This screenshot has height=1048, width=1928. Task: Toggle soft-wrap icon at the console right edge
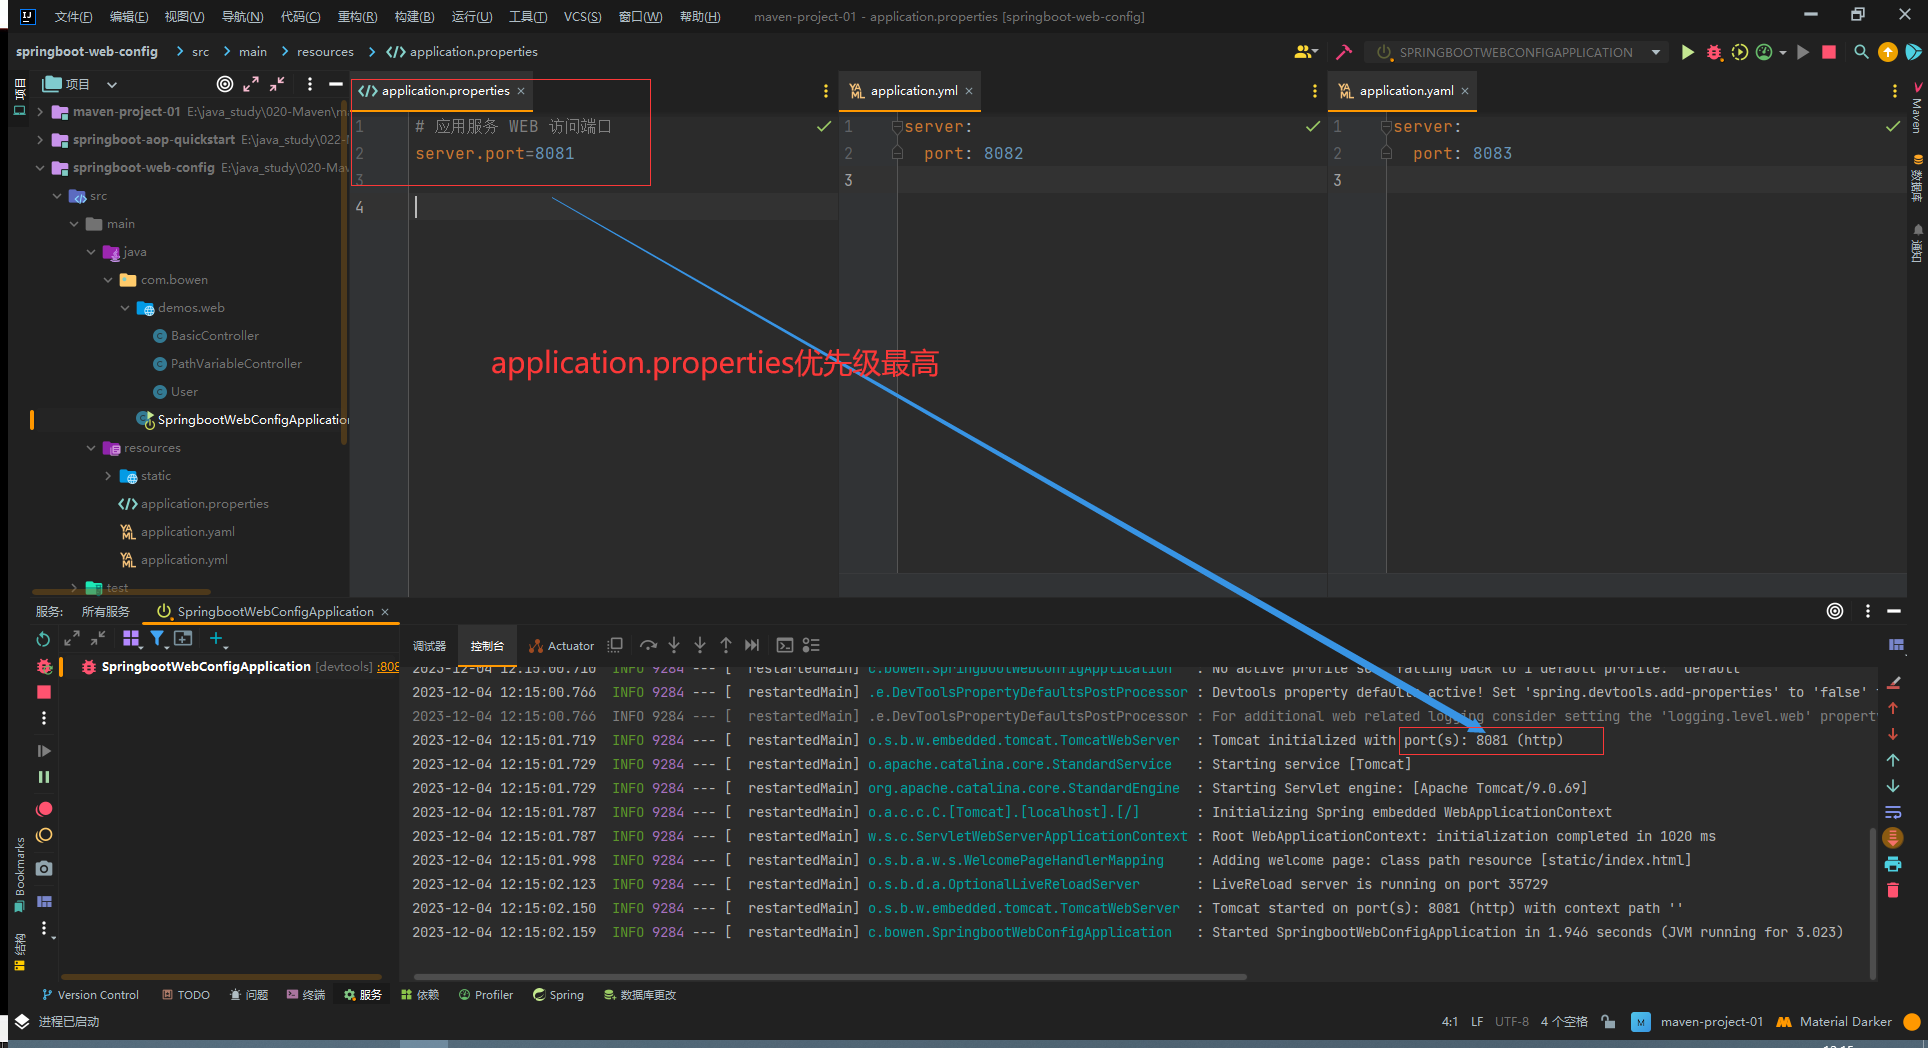click(x=1893, y=812)
